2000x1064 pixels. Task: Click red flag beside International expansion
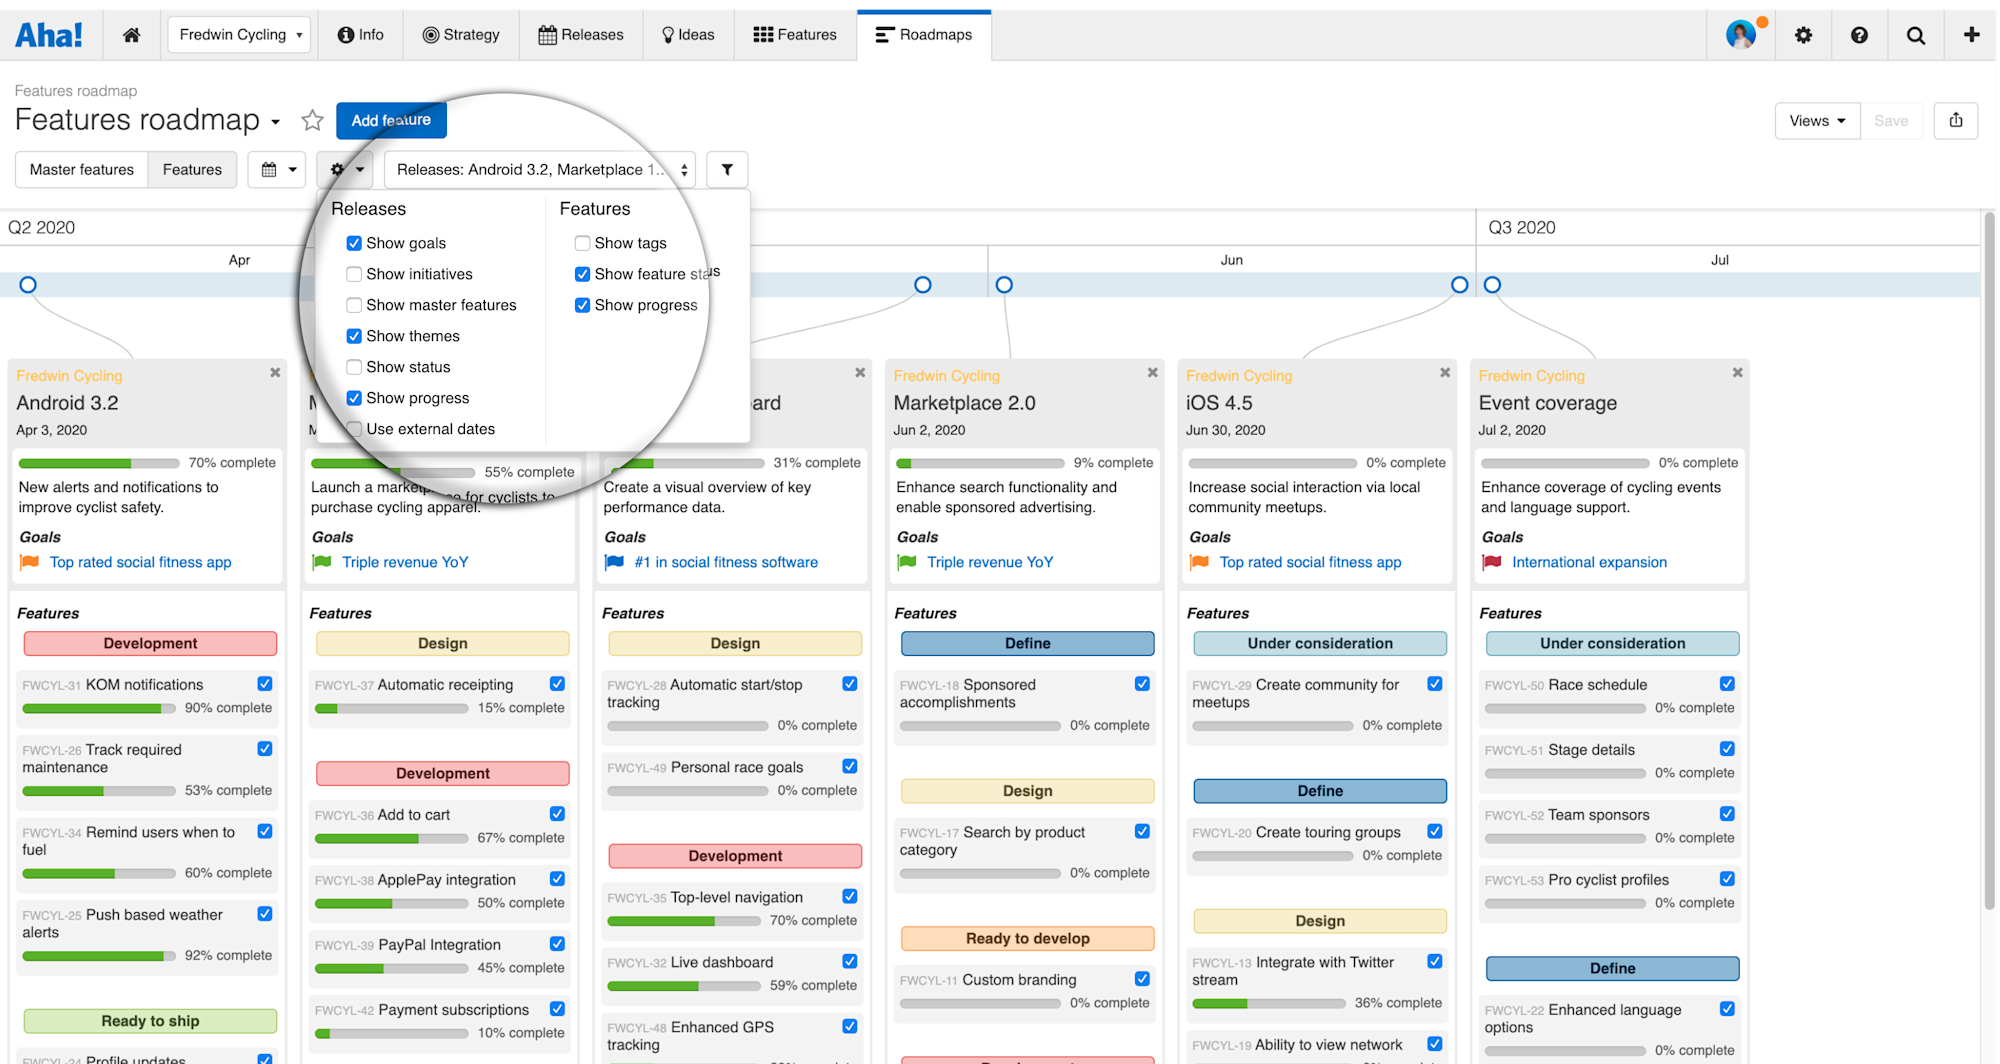tap(1492, 562)
